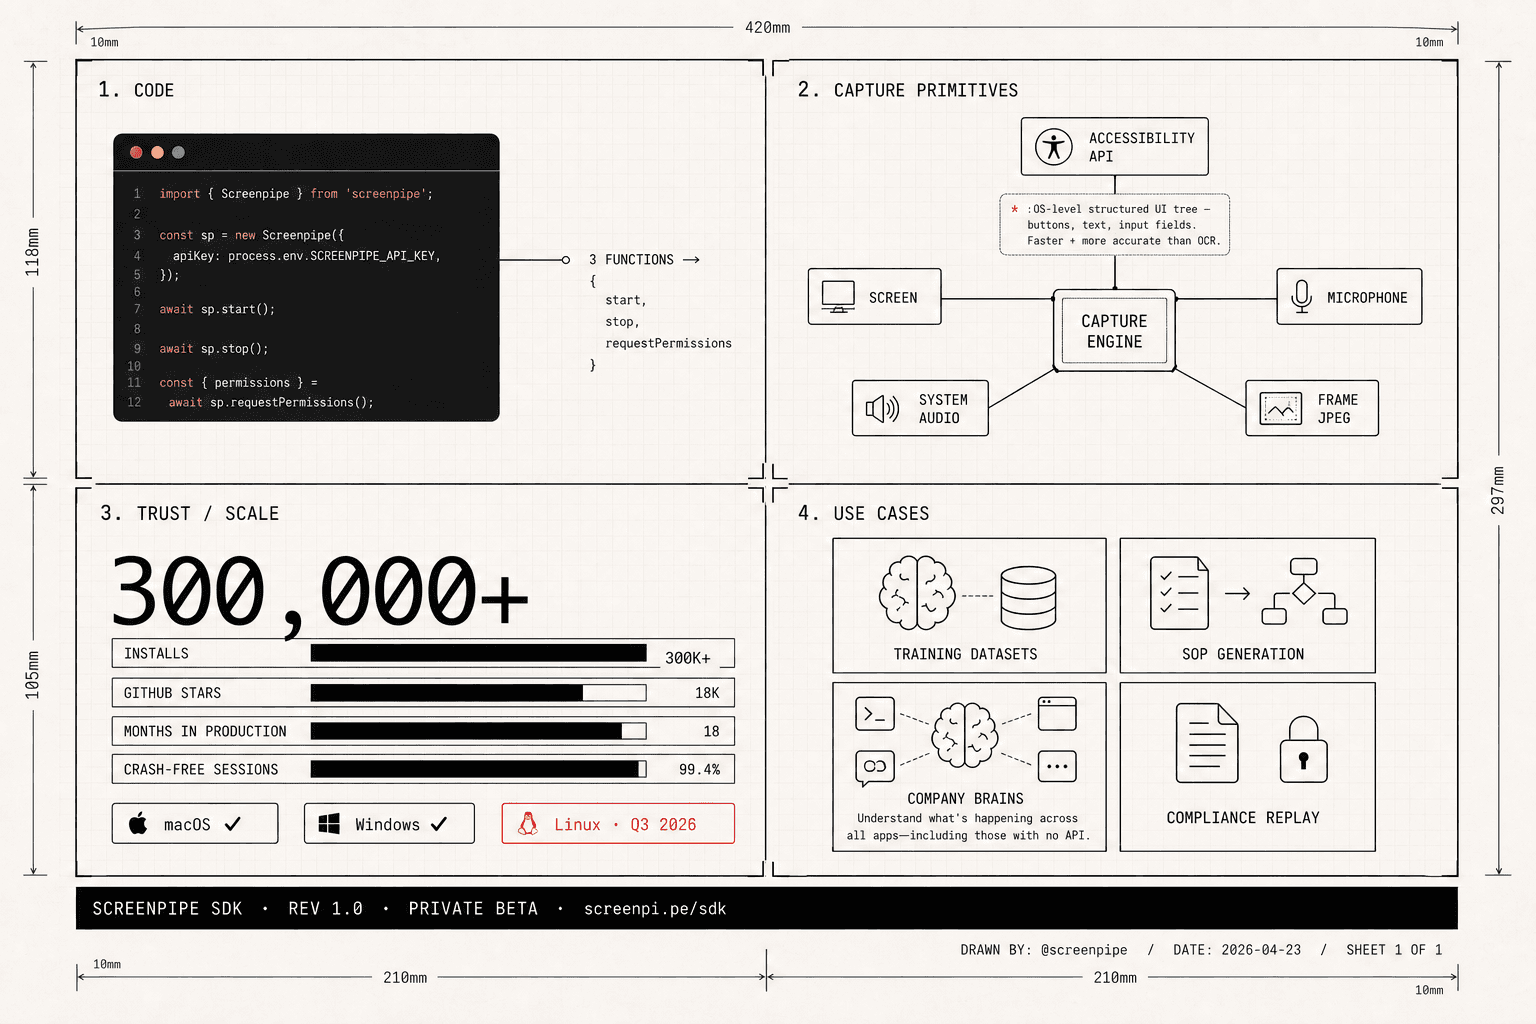Select the Linux Q3 2026 badge
Viewport: 1536px width, 1024px height.
click(618, 823)
